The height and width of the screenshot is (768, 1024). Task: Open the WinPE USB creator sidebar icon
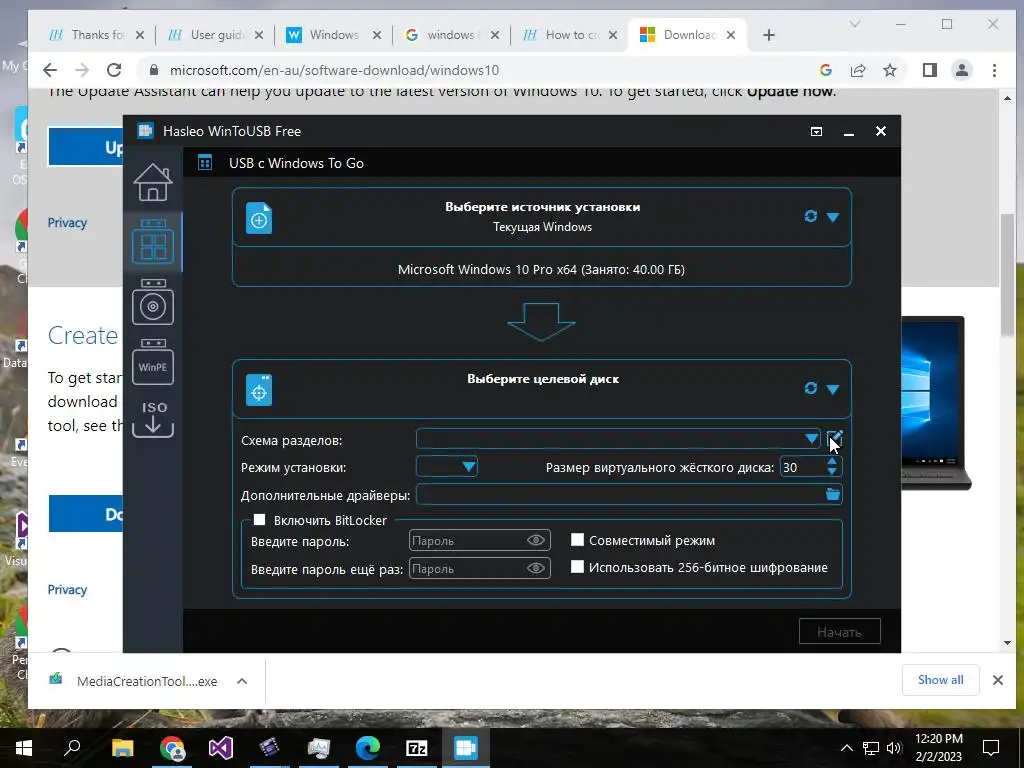153,361
